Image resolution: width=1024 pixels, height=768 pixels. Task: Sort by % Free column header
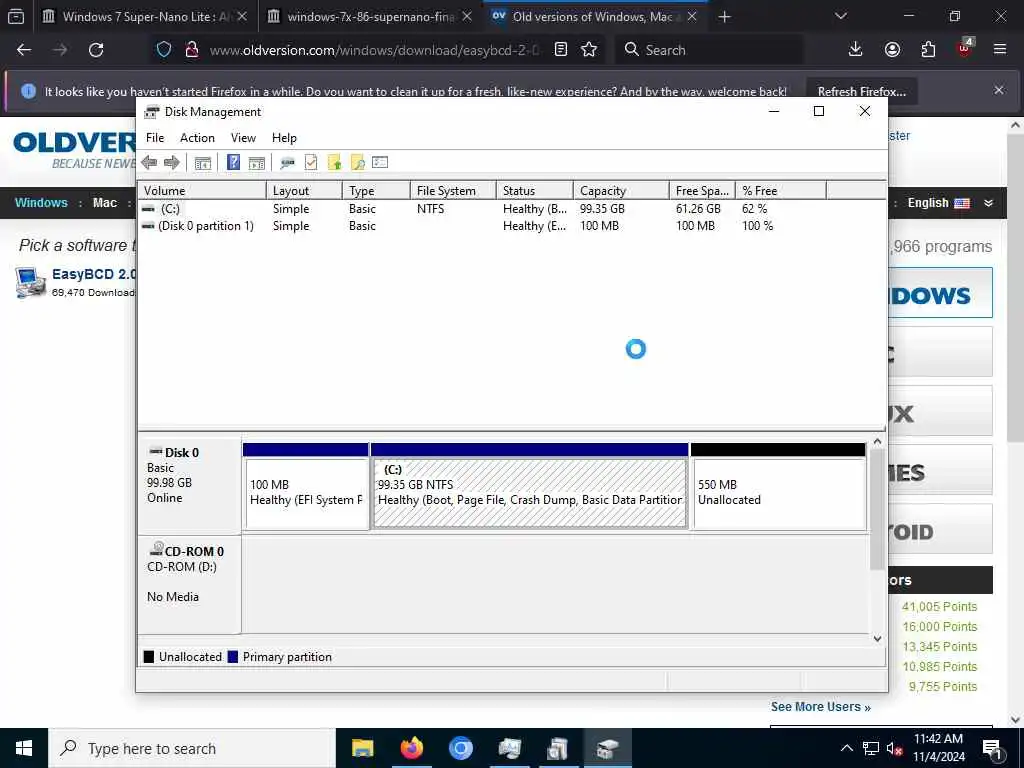(781, 191)
